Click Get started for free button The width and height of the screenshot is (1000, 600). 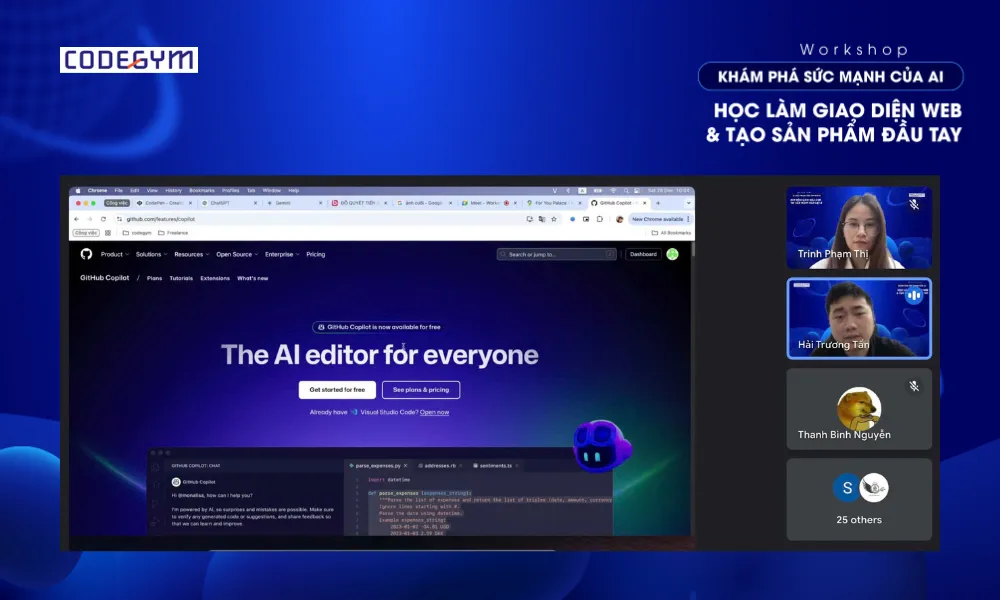[337, 390]
